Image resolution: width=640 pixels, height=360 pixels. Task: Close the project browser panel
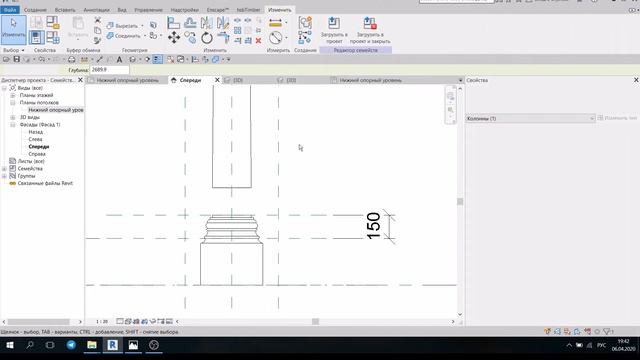click(80, 80)
